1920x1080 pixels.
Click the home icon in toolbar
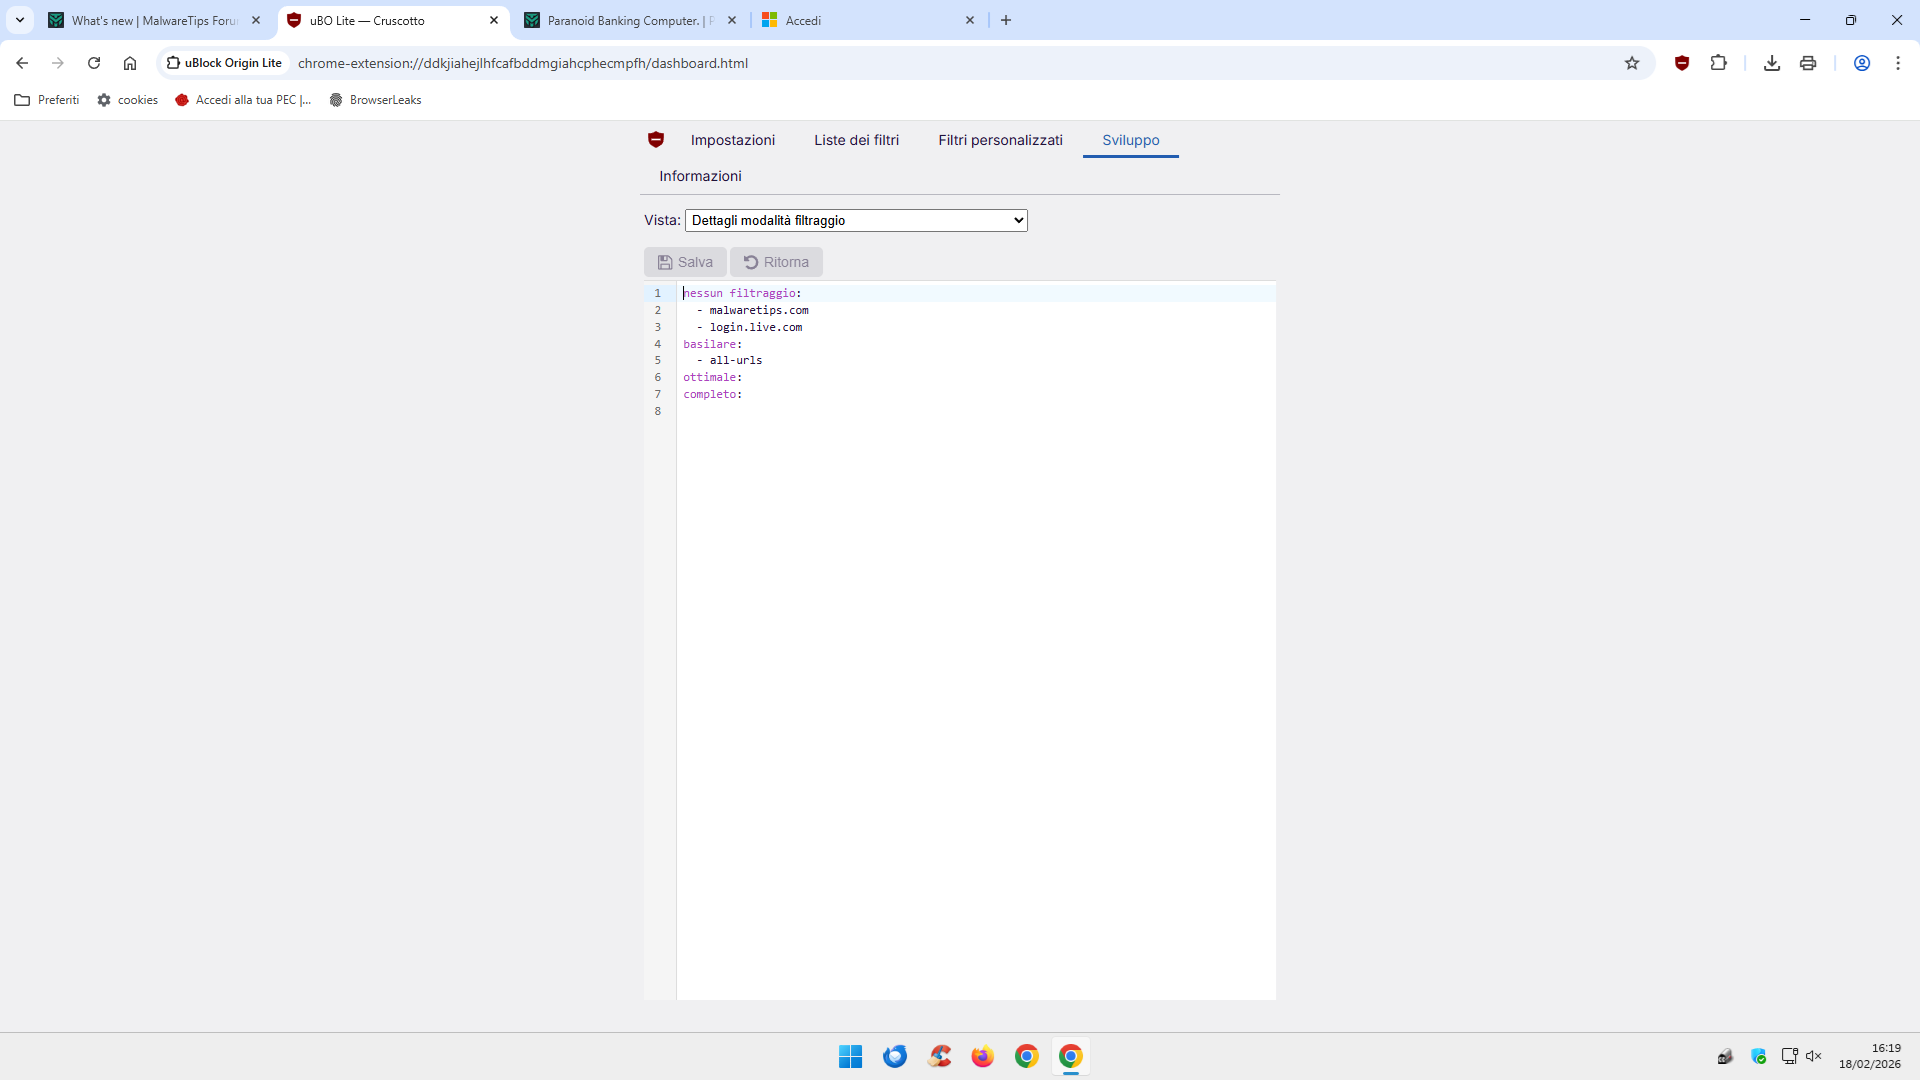tap(130, 63)
